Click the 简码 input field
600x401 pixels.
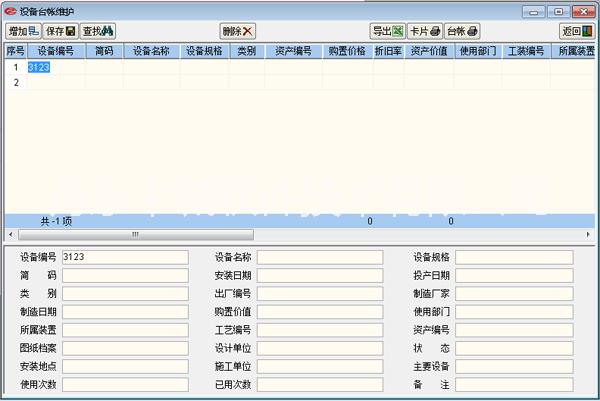coord(126,275)
